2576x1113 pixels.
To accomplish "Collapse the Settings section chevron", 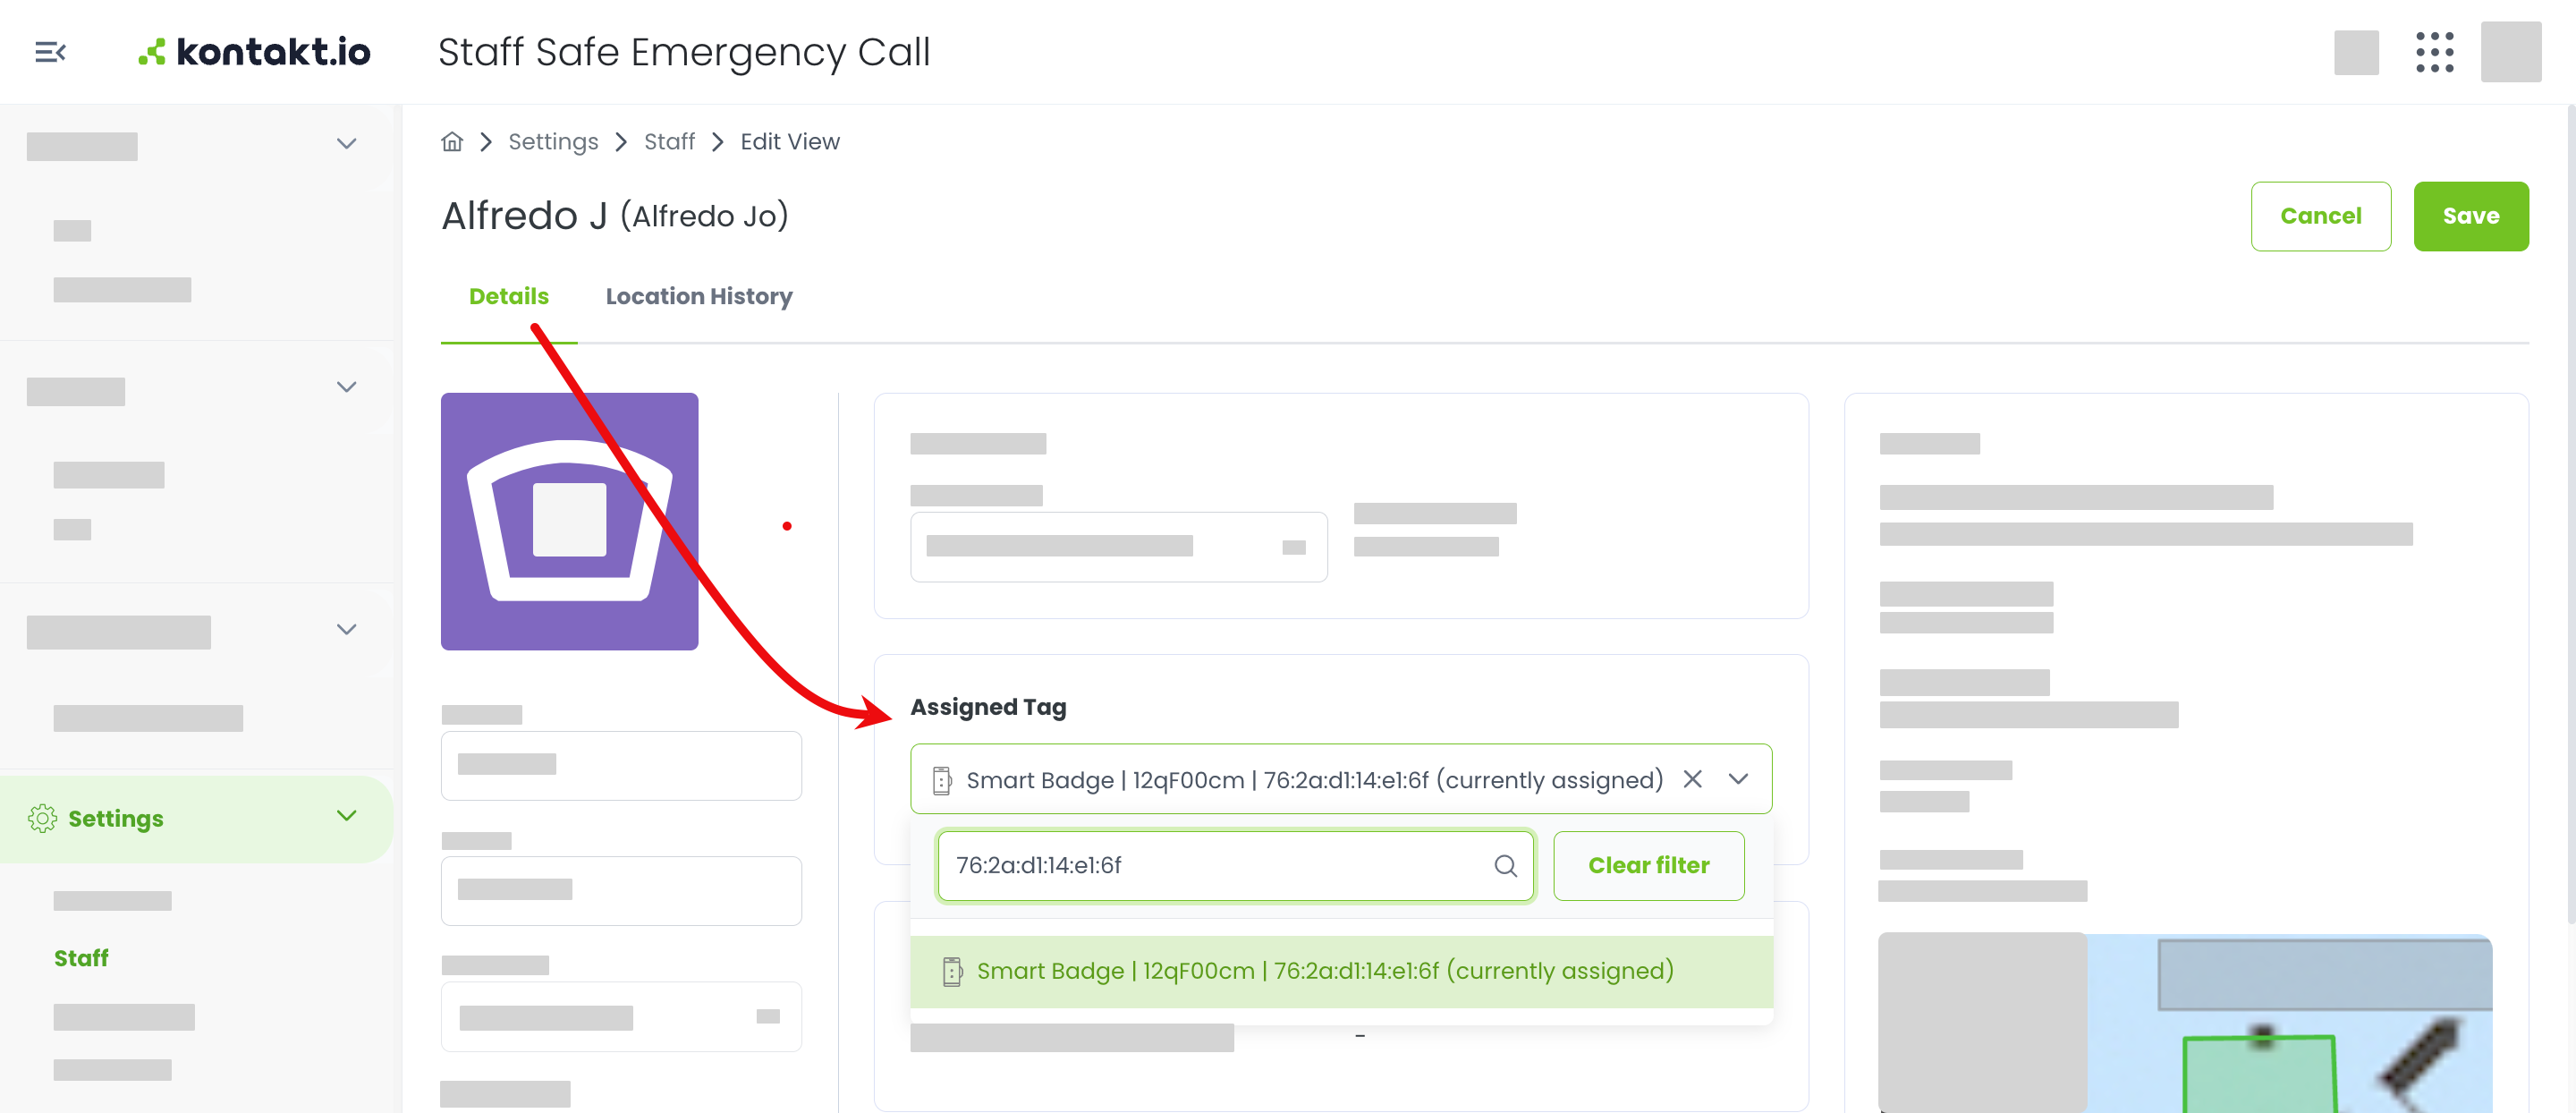I will (346, 816).
